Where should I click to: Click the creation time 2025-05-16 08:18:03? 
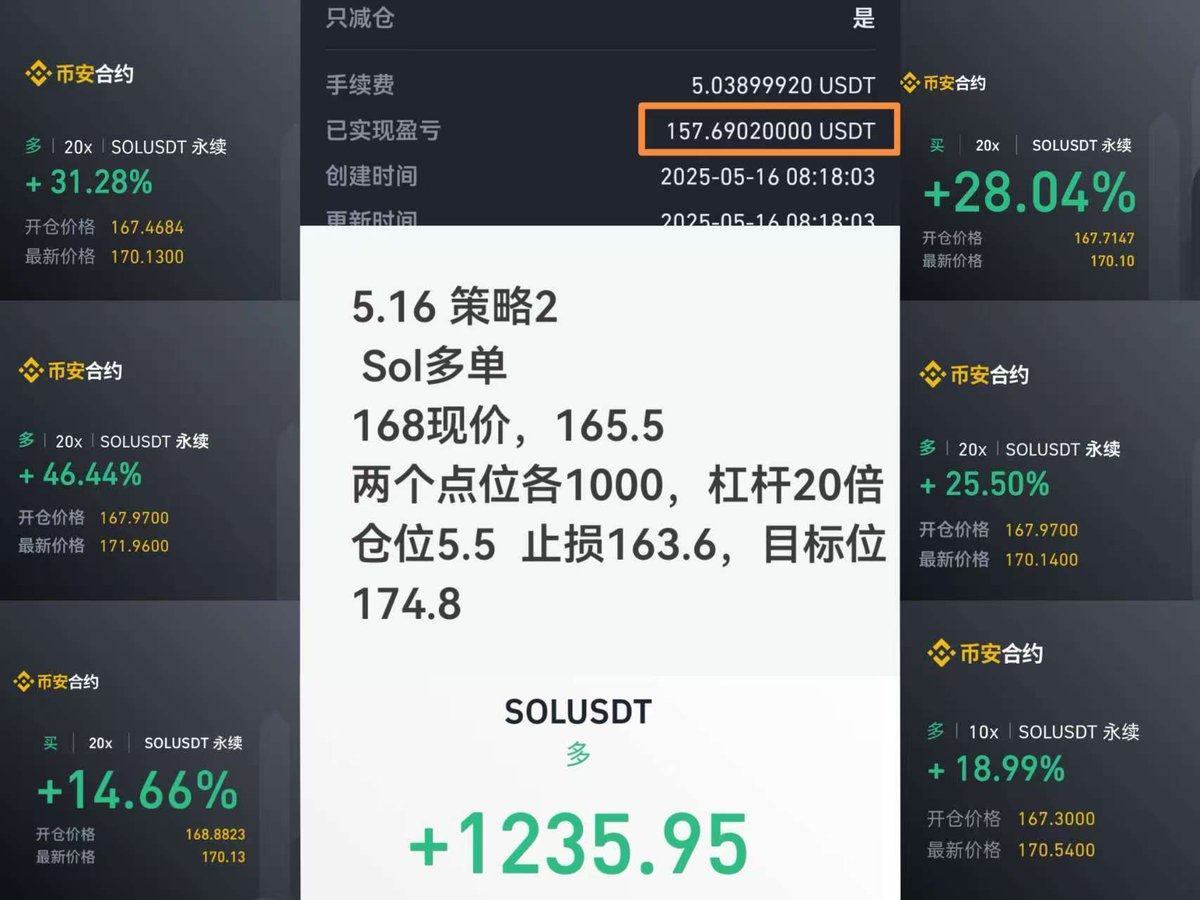pos(768,177)
